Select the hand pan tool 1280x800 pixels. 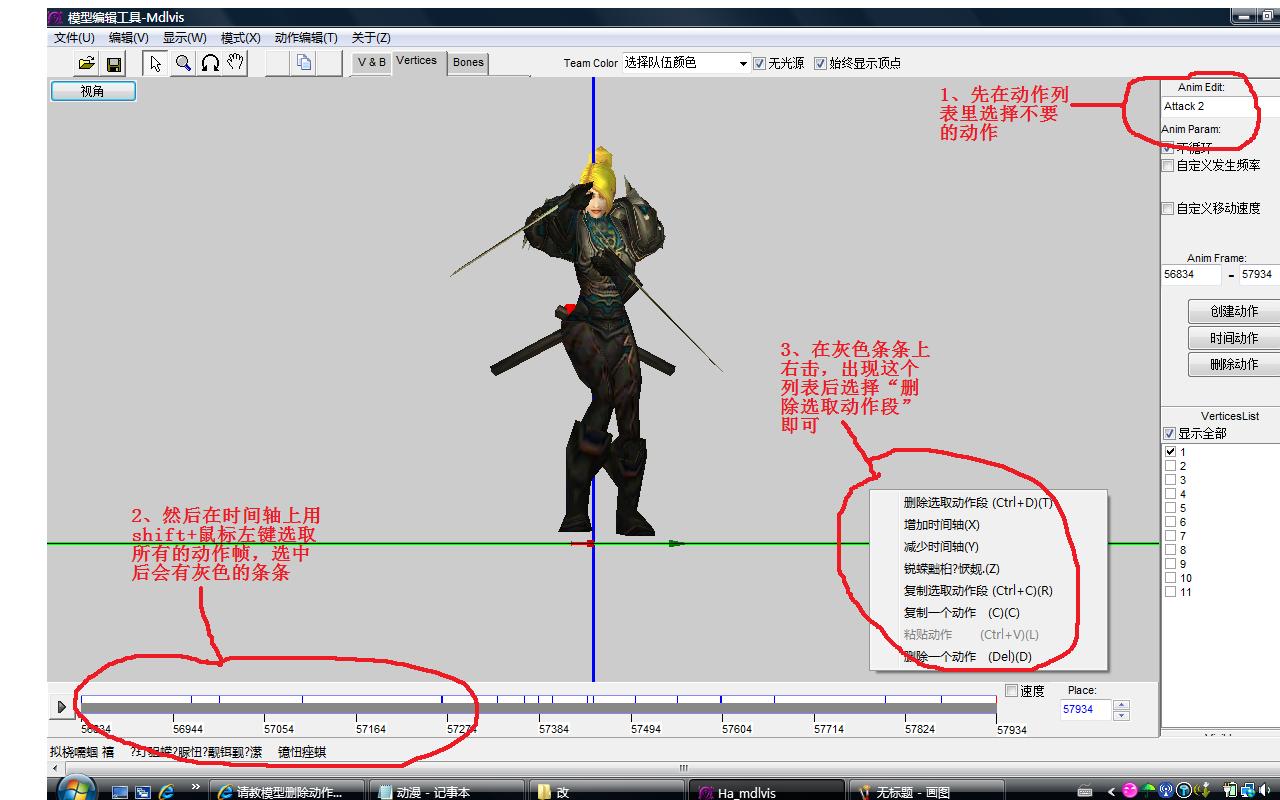pos(236,63)
